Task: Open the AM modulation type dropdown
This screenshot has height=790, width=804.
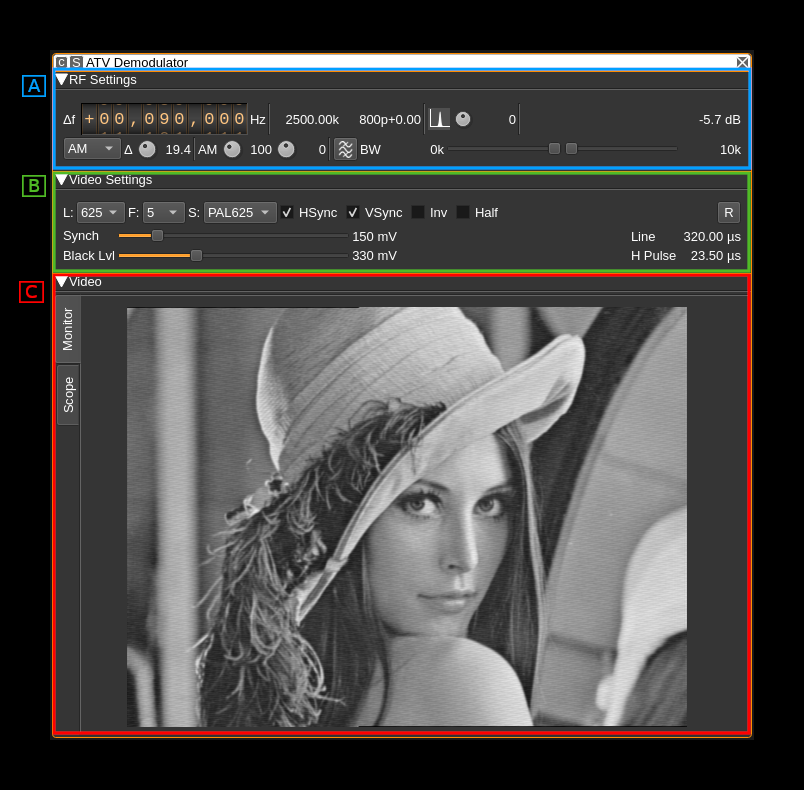Action: pos(92,149)
